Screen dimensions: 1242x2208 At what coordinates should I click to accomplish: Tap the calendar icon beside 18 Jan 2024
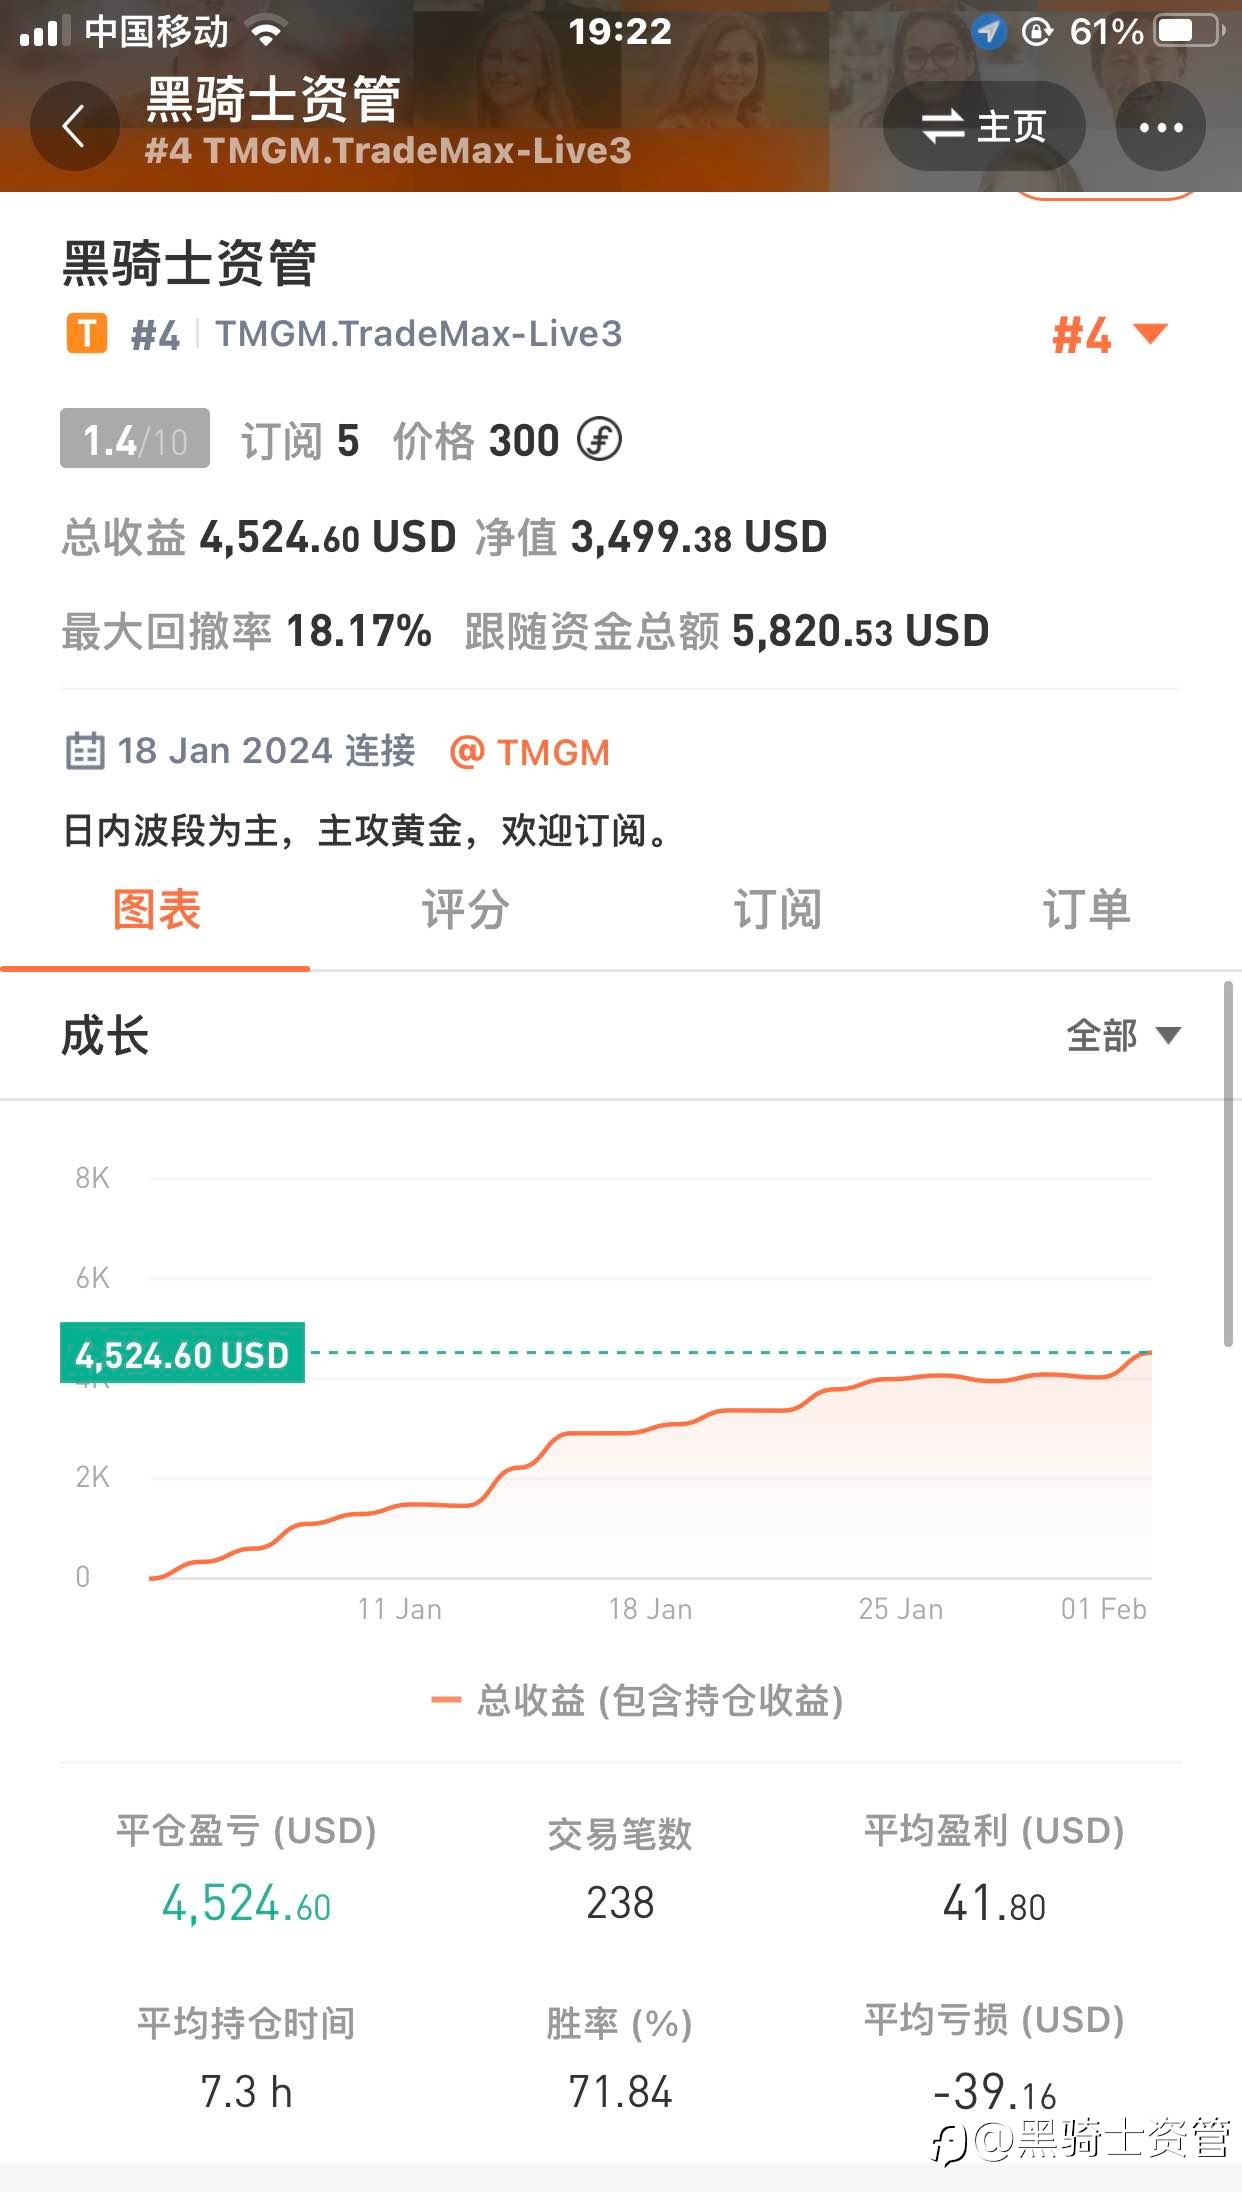tap(85, 751)
